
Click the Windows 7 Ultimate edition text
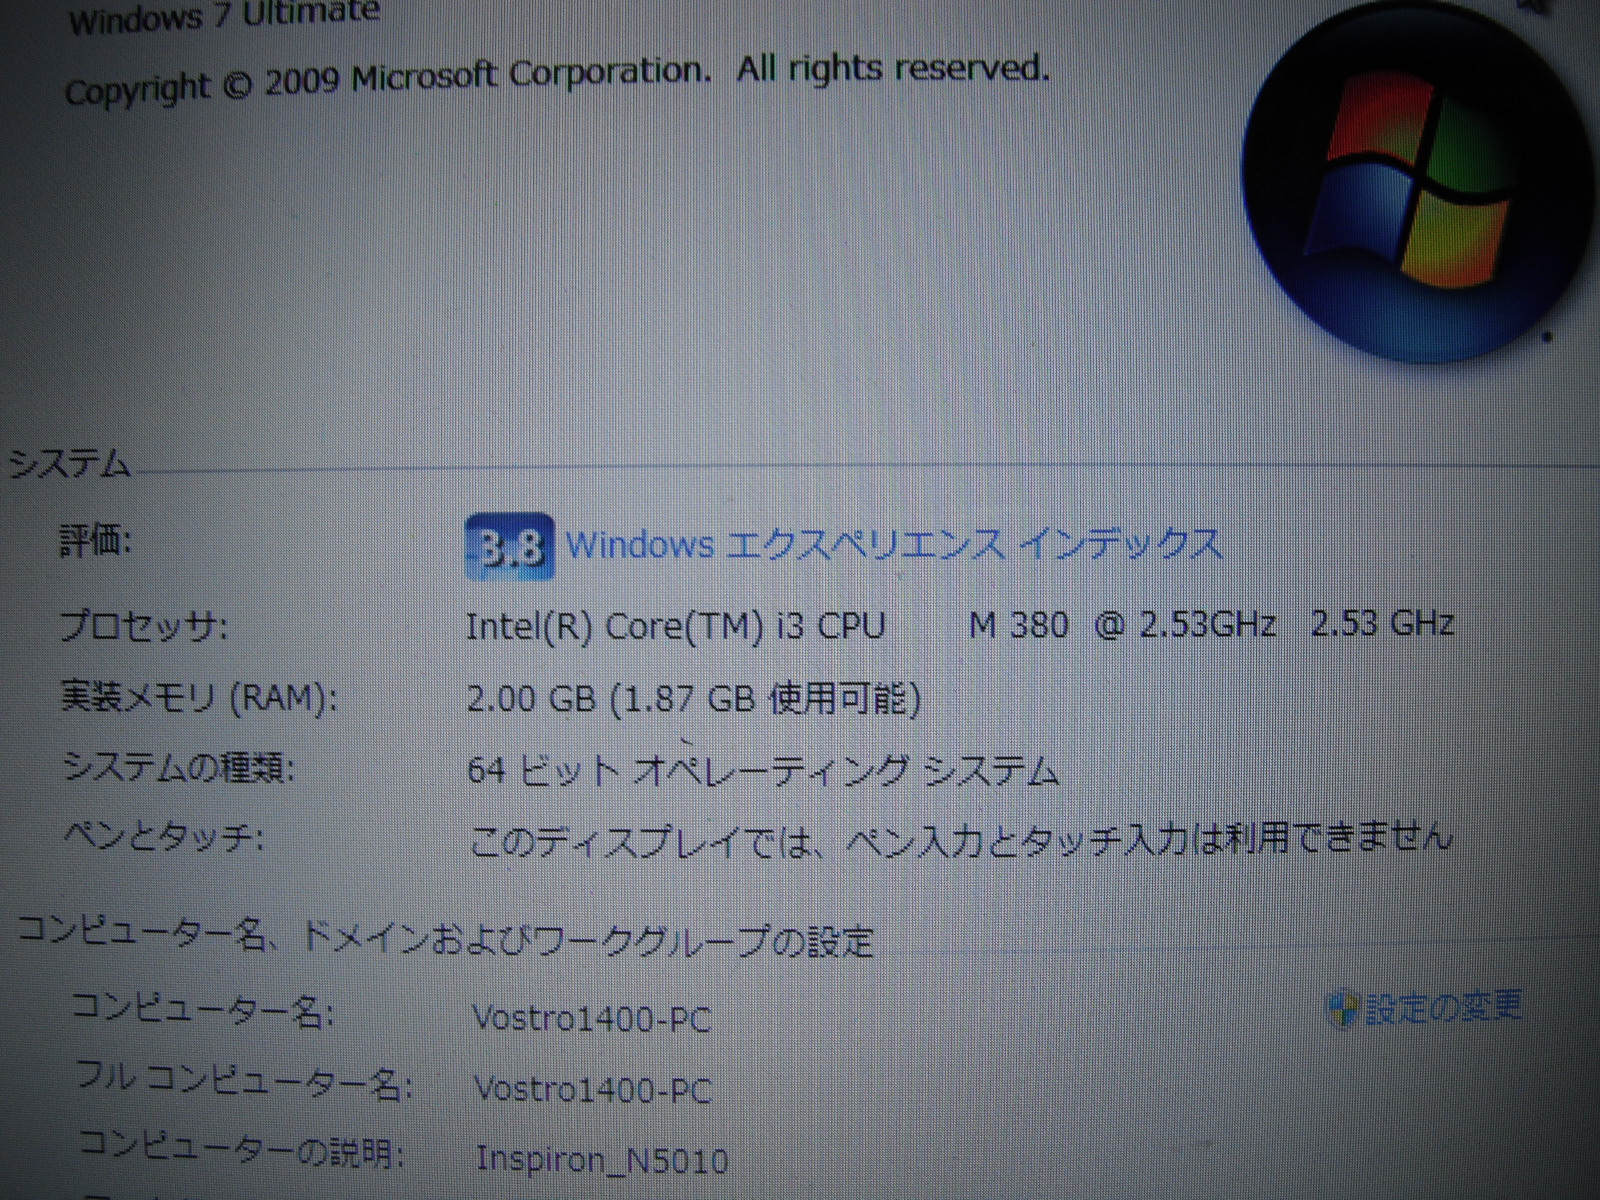click(x=225, y=14)
